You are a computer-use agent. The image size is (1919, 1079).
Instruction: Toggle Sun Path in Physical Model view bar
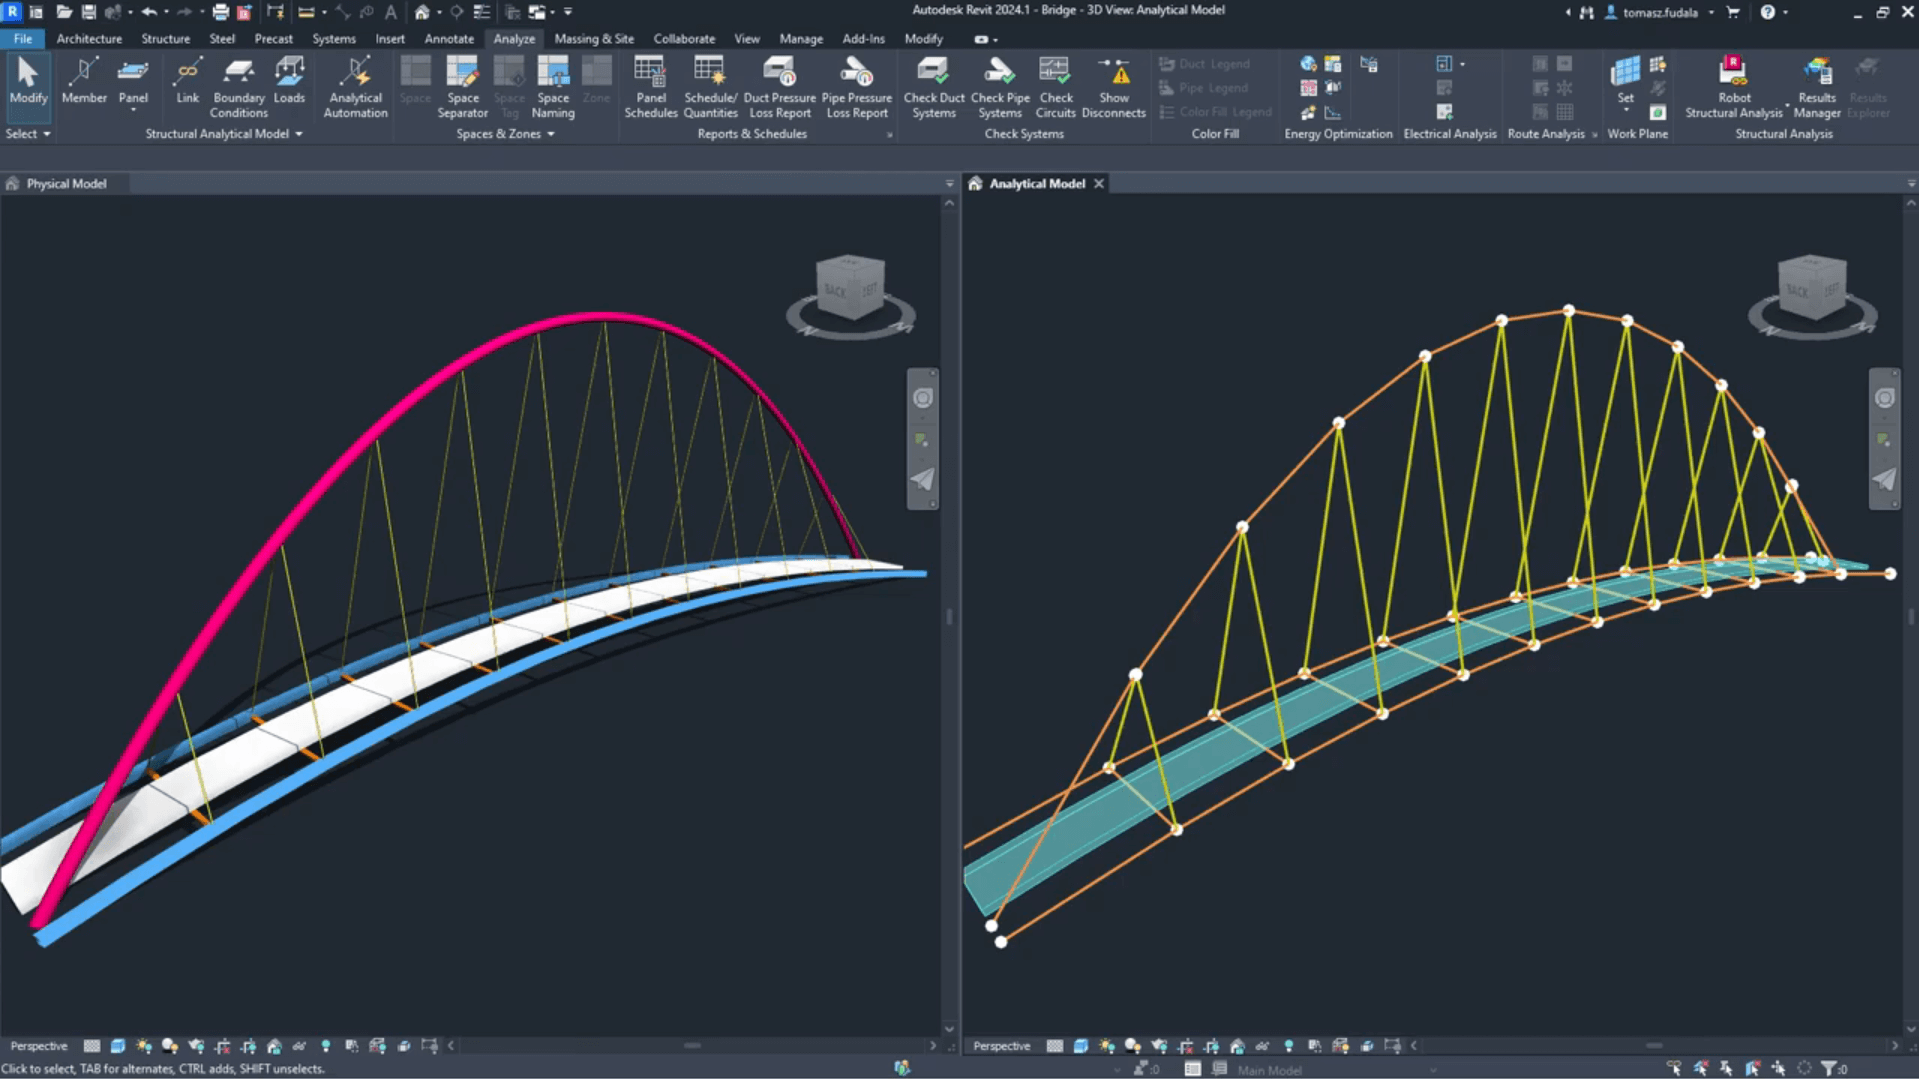click(x=144, y=1046)
